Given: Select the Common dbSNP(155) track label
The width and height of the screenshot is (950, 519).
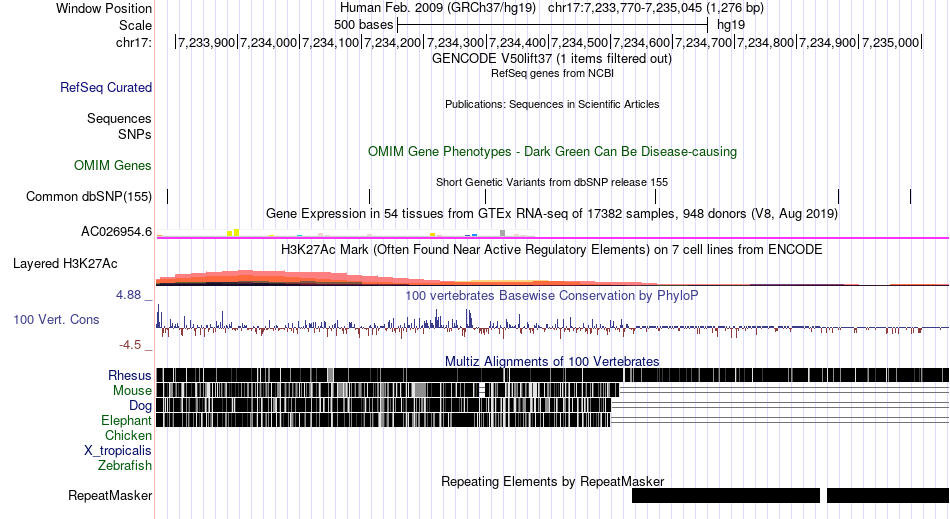Looking at the screenshot, I should [89, 196].
